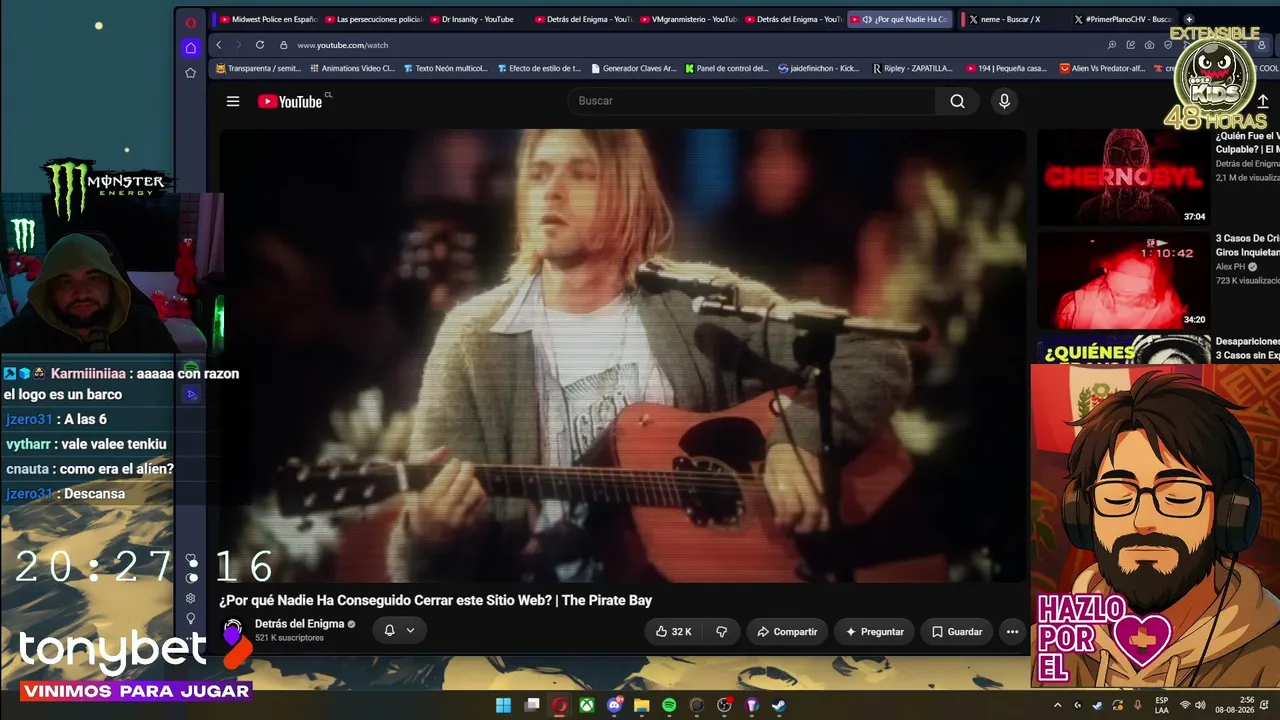The image size is (1280, 720).
Task: Click the Kurt Cobain video player
Action: click(622, 356)
